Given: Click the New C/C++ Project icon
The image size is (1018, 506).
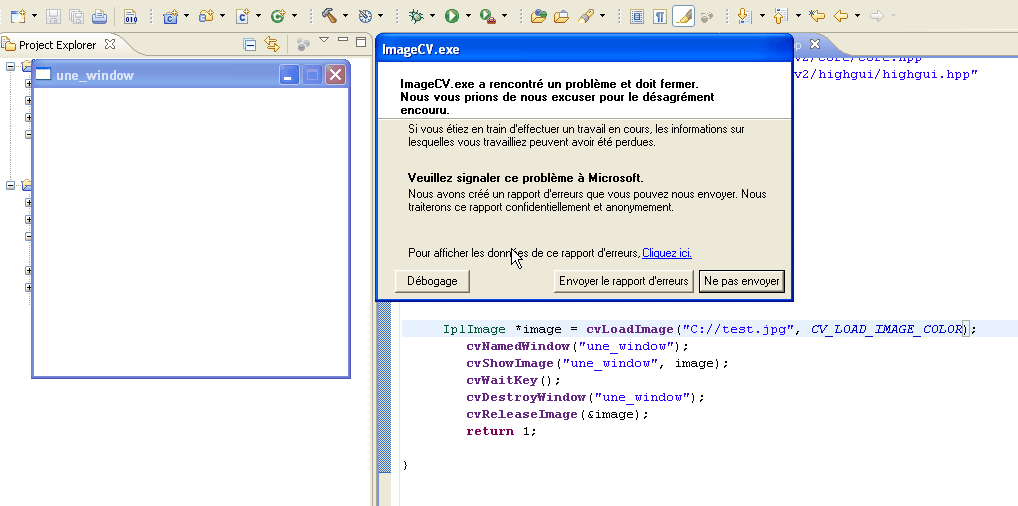Looking at the screenshot, I should pyautogui.click(x=170, y=16).
